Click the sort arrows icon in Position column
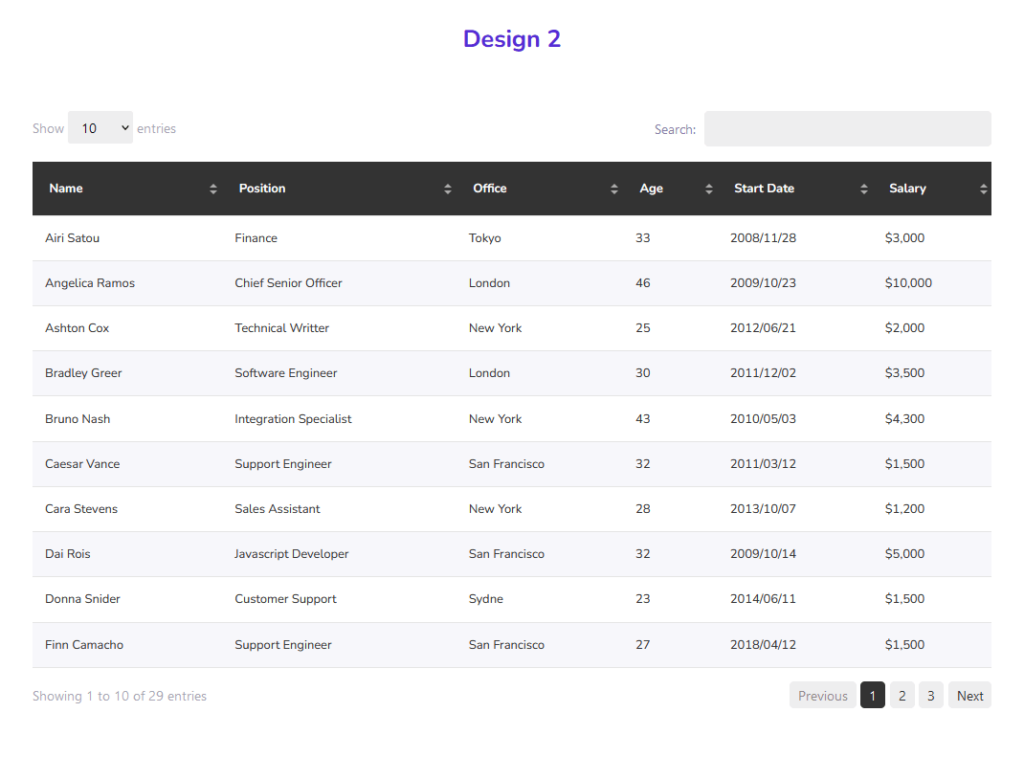 coord(447,189)
